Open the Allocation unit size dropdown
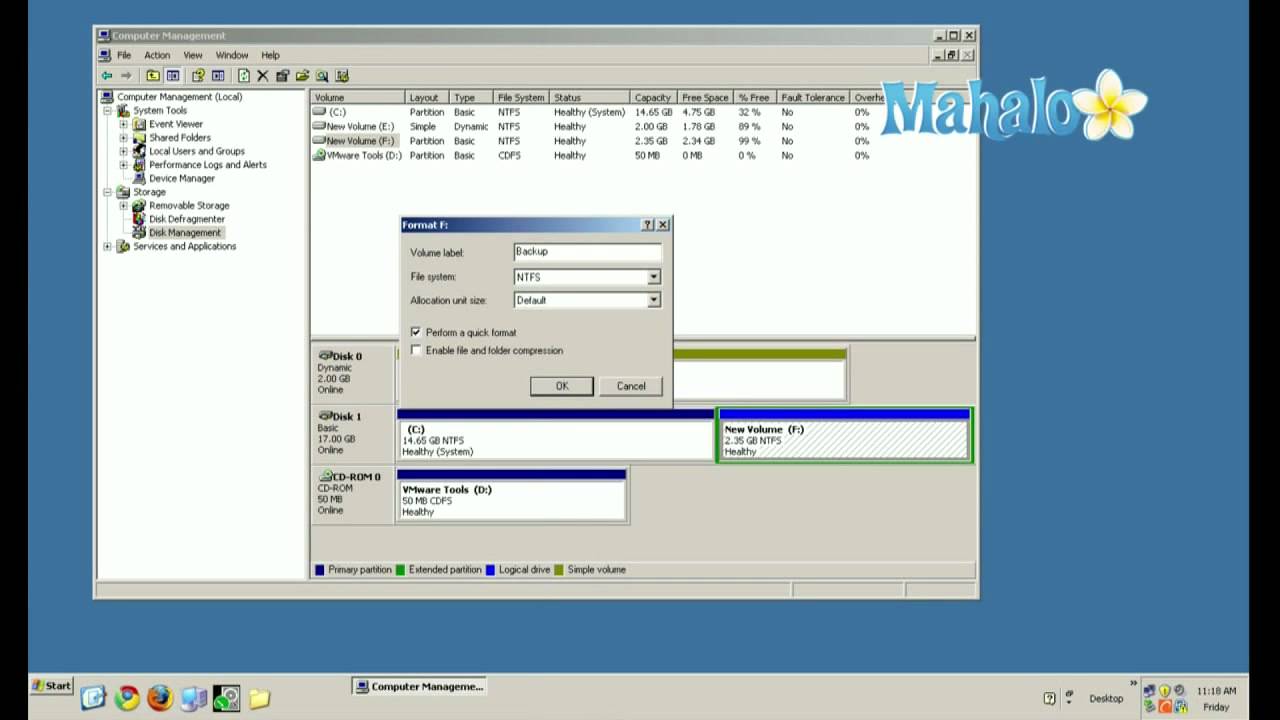Screen dimensions: 1280x720 (653, 300)
